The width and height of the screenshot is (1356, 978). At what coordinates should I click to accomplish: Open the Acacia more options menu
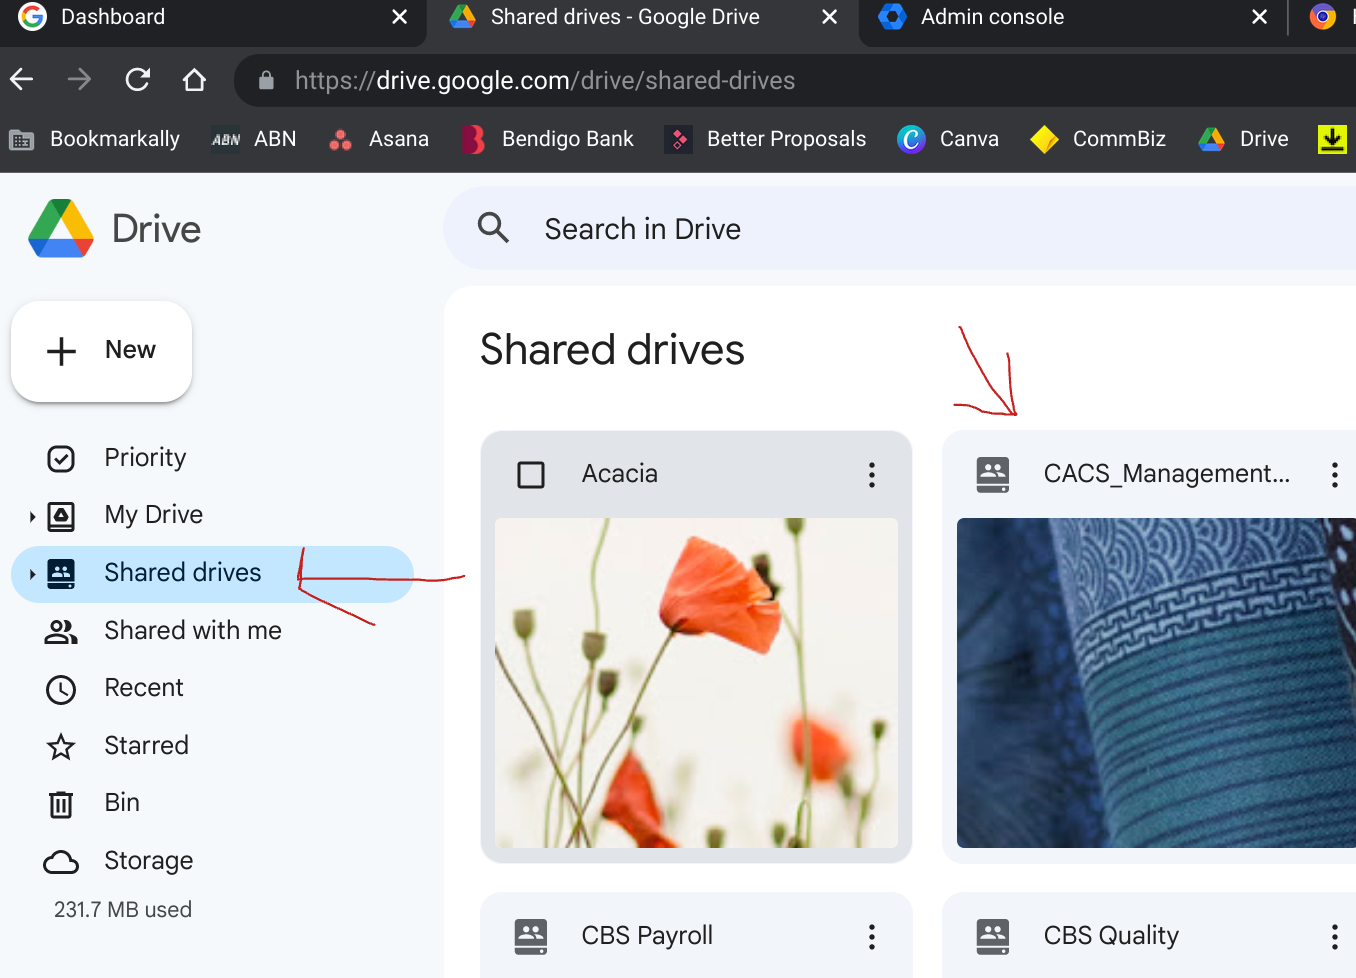coord(871,474)
